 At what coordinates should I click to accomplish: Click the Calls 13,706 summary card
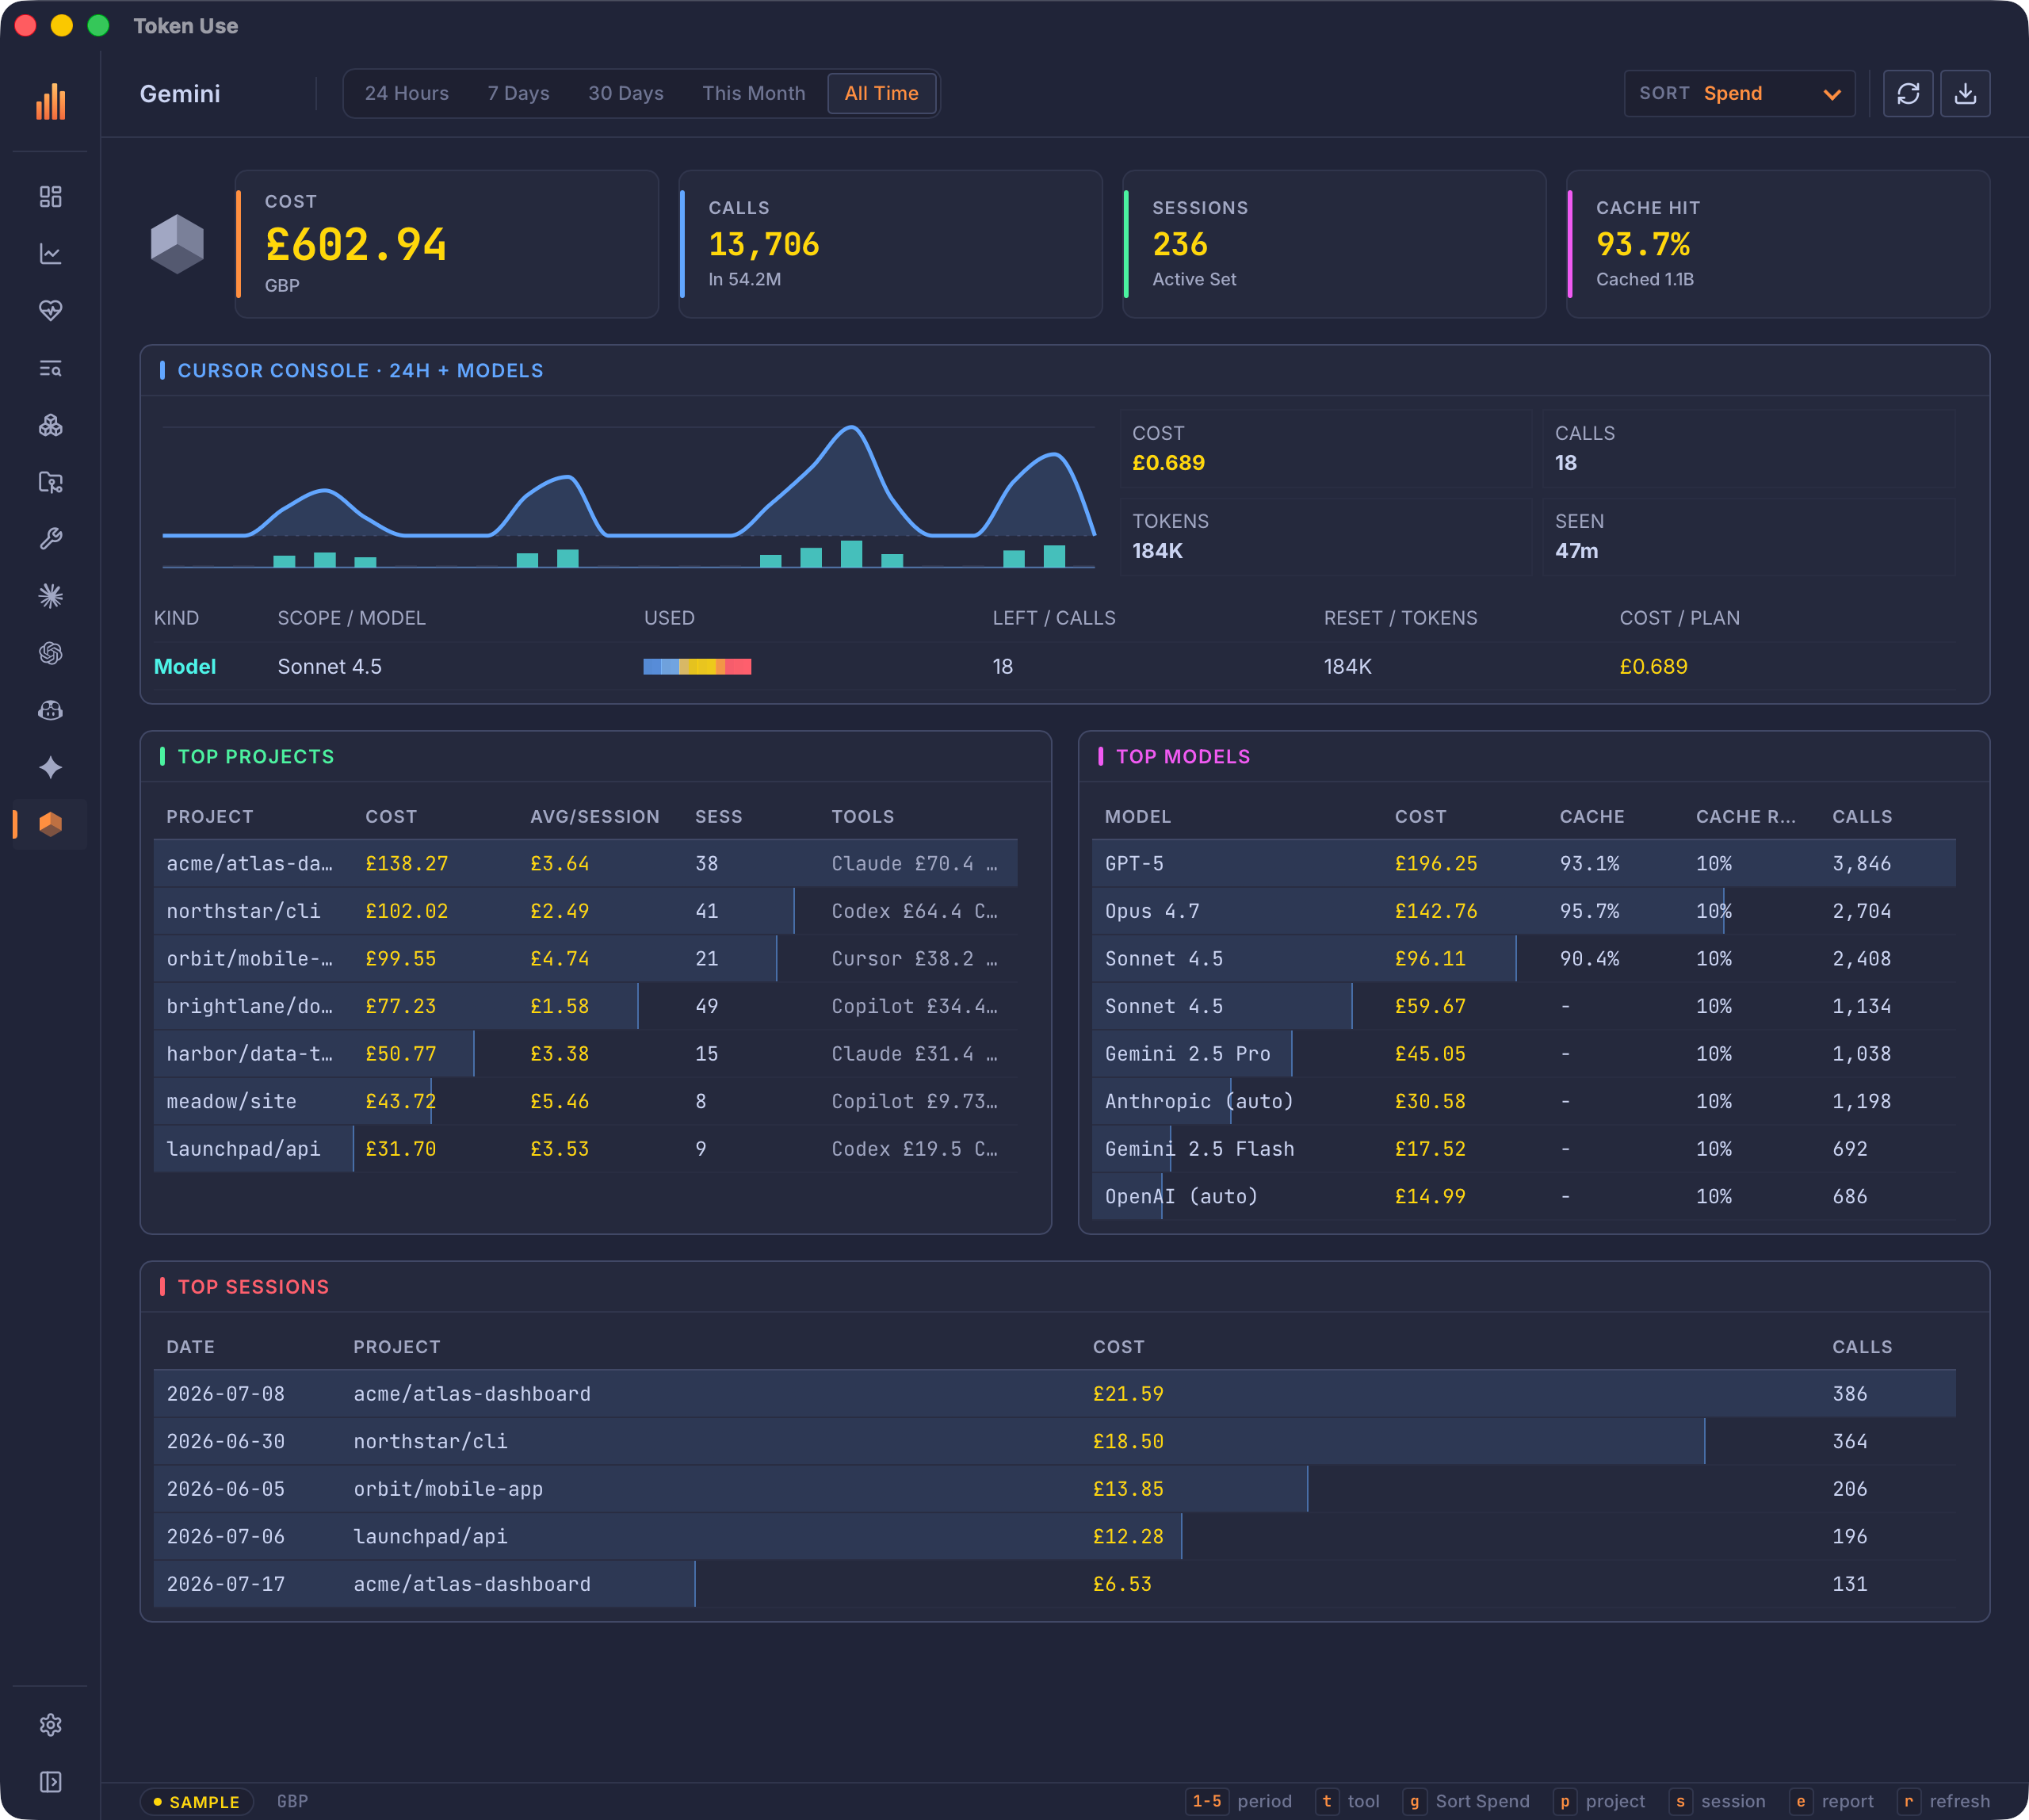890,244
